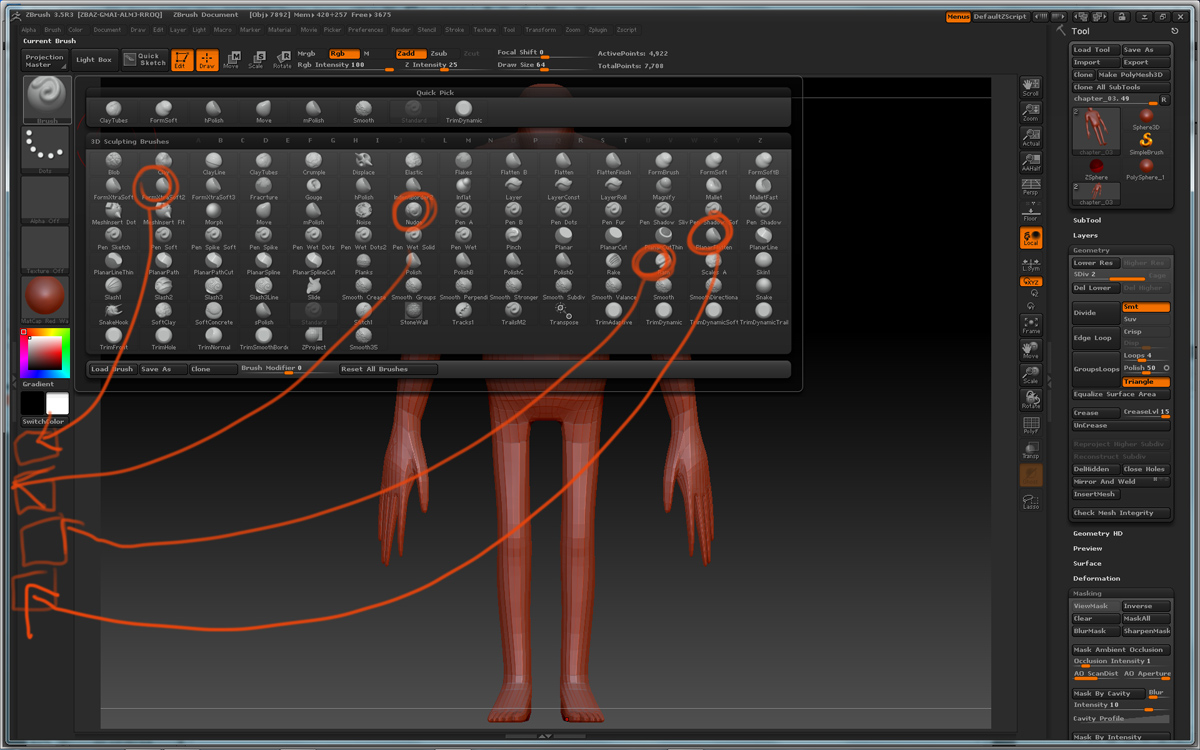Click the Zoom icon on right shelf

tap(1030, 112)
